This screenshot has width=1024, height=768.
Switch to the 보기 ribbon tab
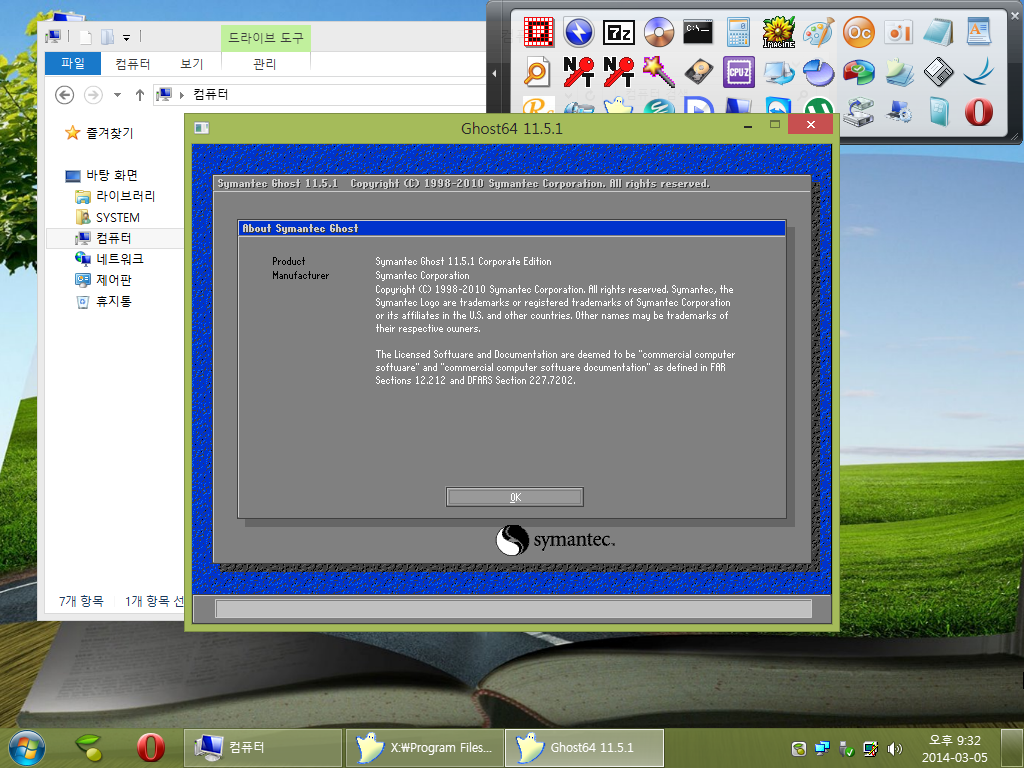(191, 63)
